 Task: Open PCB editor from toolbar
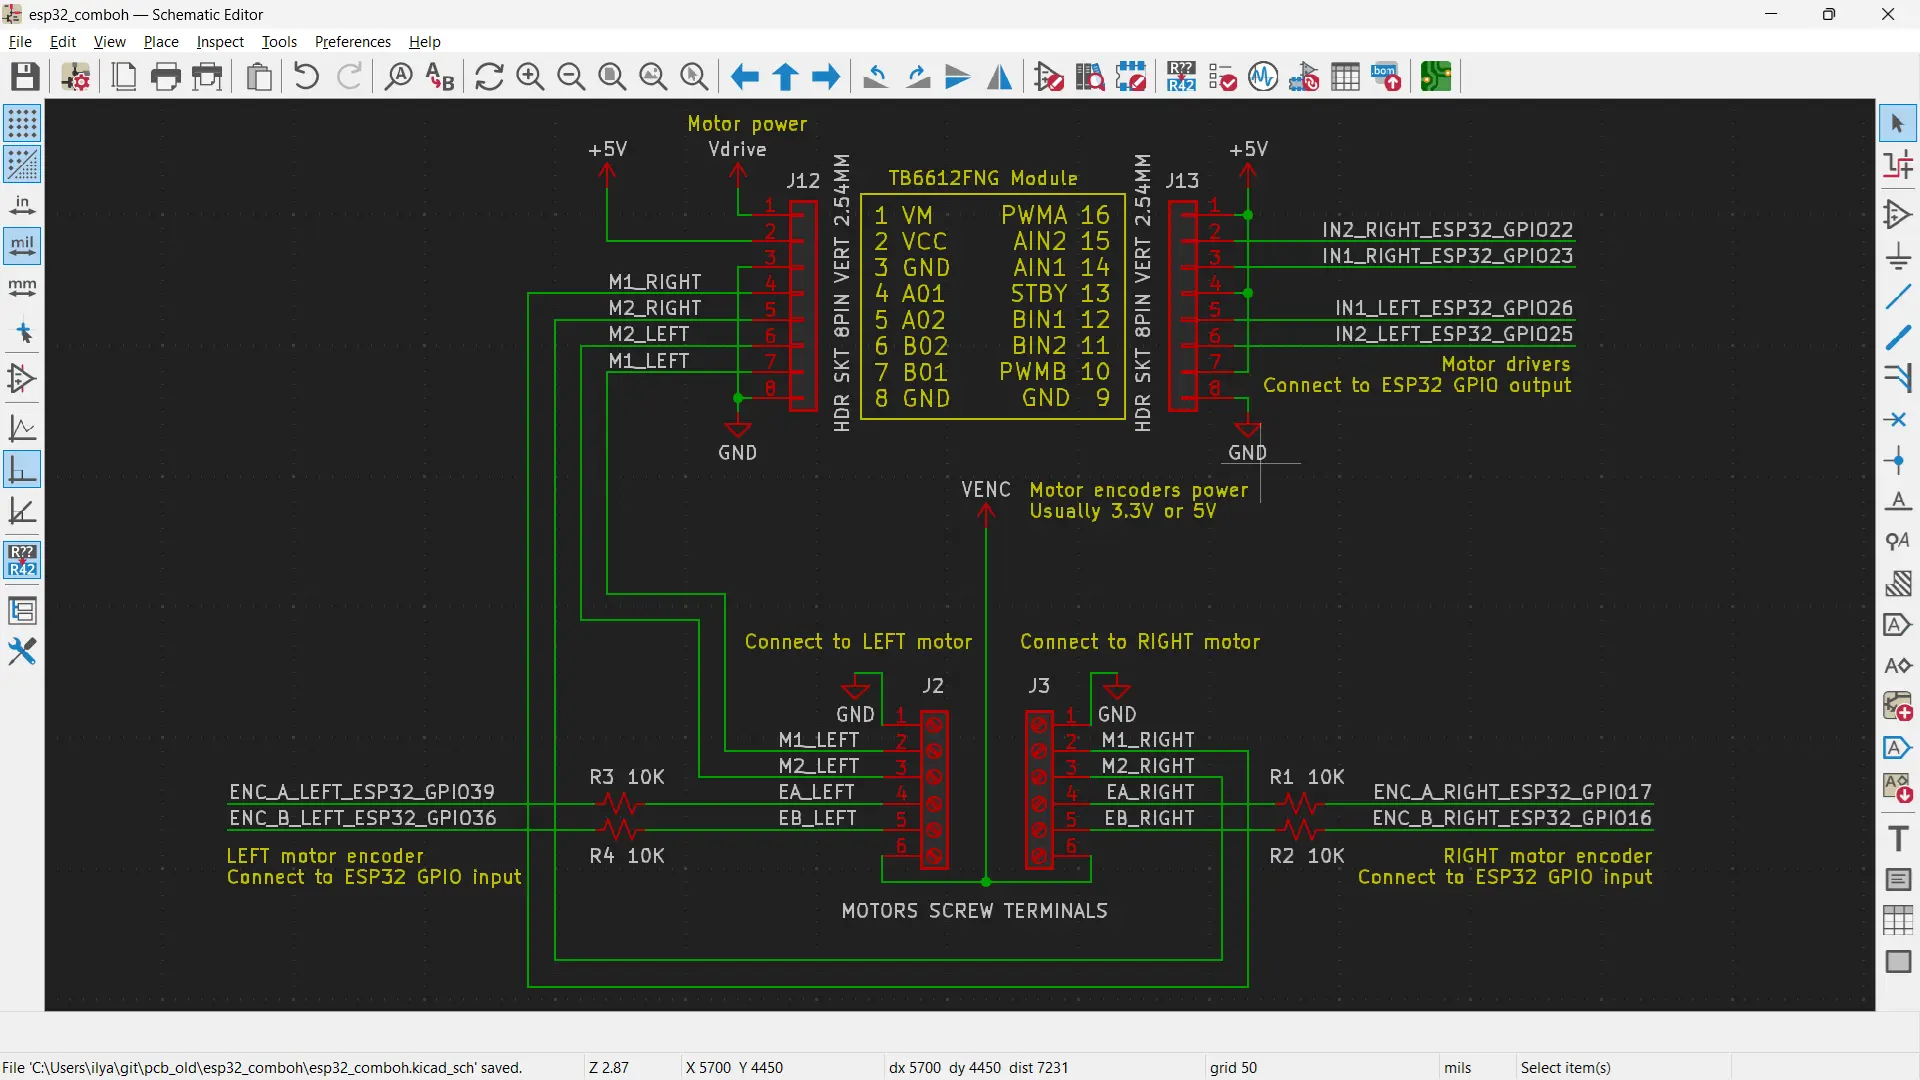pyautogui.click(x=1436, y=77)
